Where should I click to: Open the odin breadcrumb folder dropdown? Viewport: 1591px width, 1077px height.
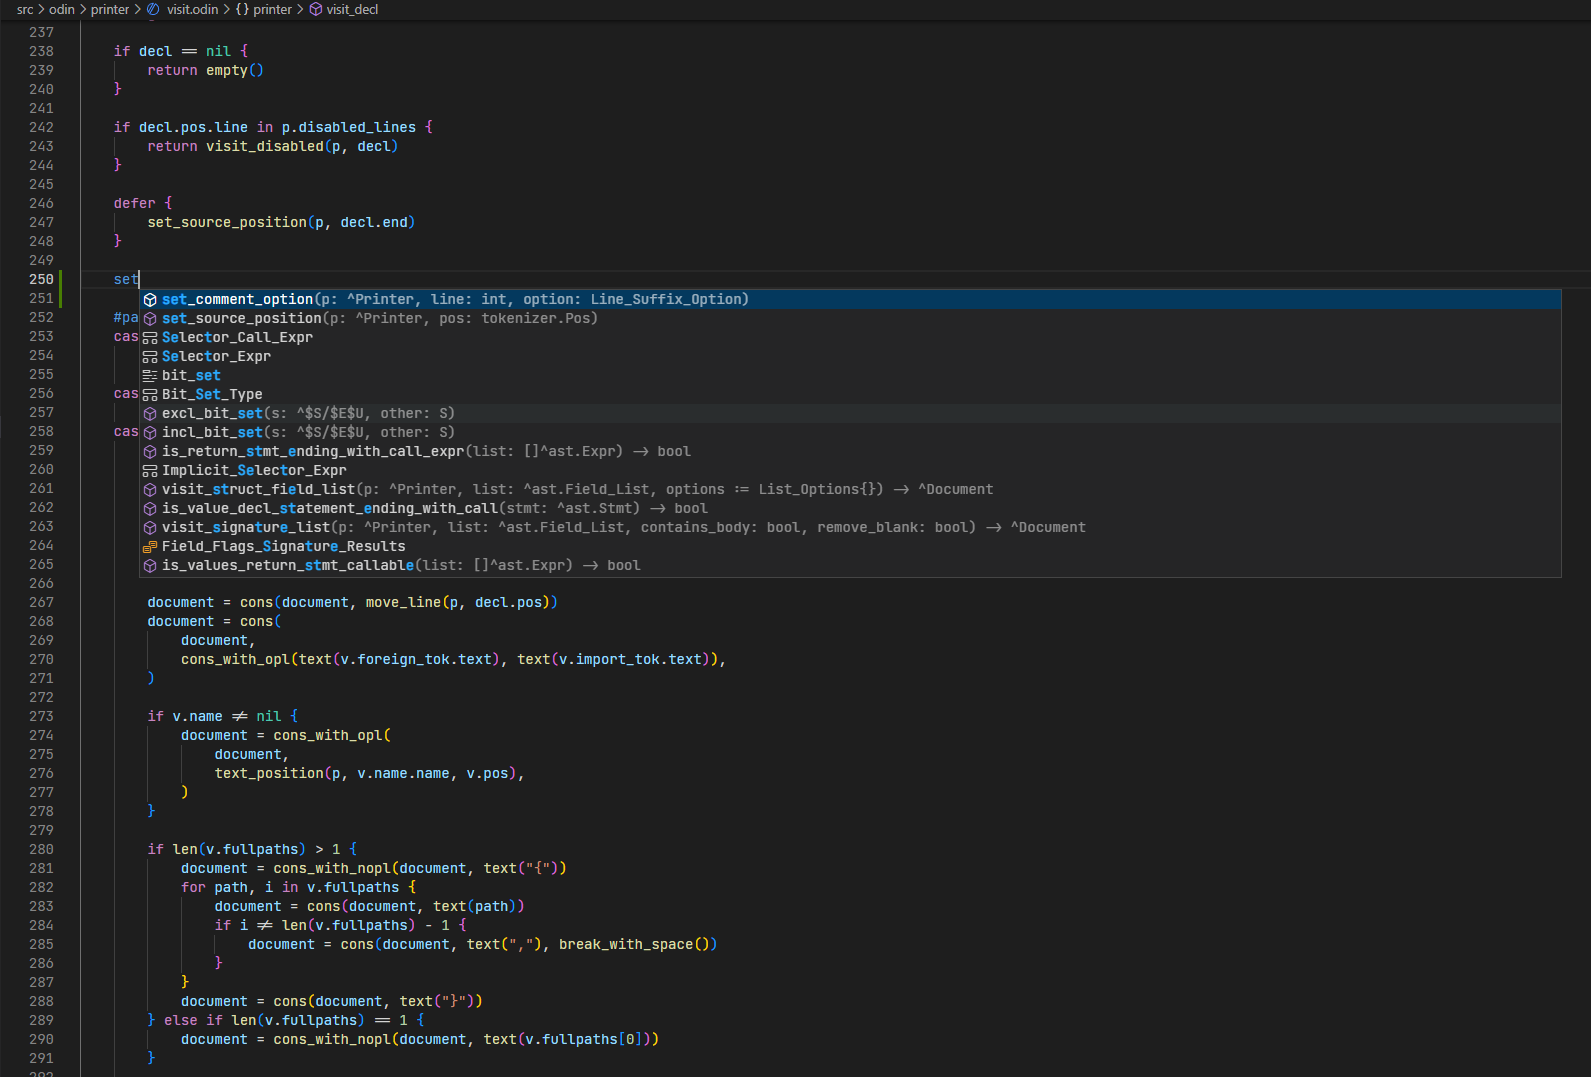62,10
